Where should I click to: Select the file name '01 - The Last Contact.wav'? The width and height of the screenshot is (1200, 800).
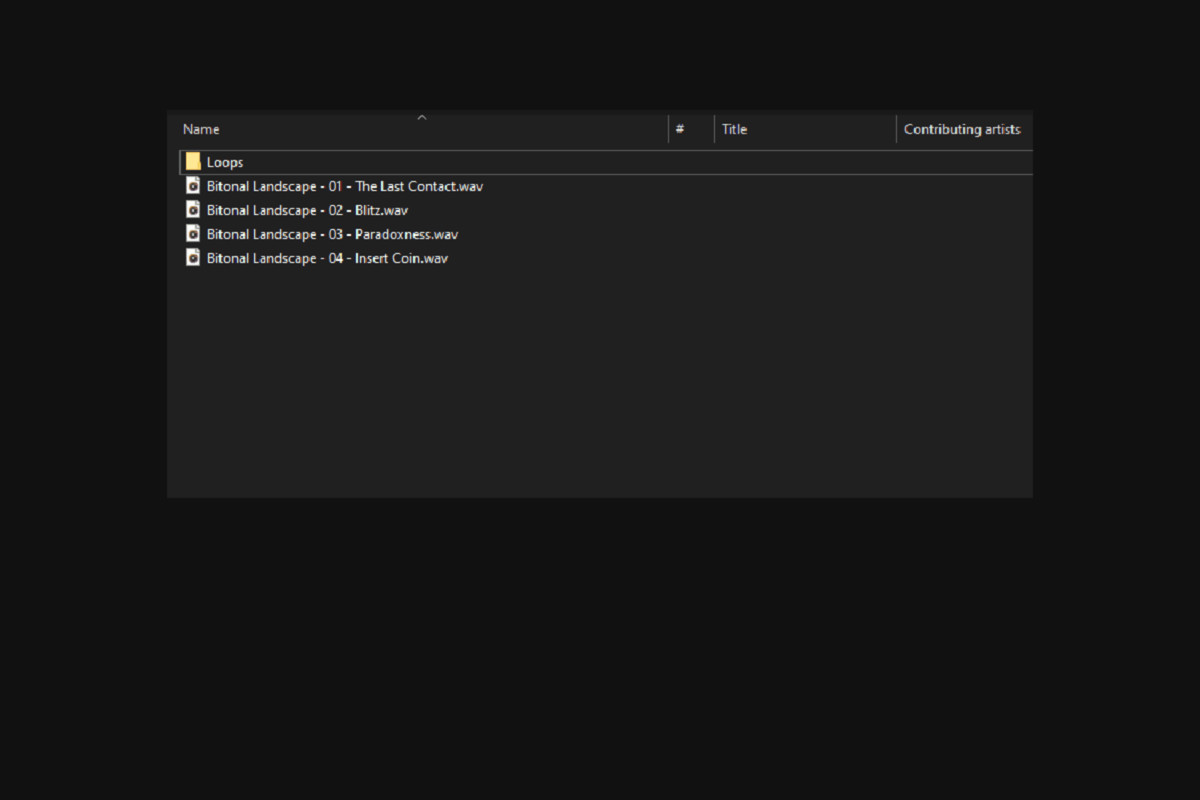click(x=345, y=186)
